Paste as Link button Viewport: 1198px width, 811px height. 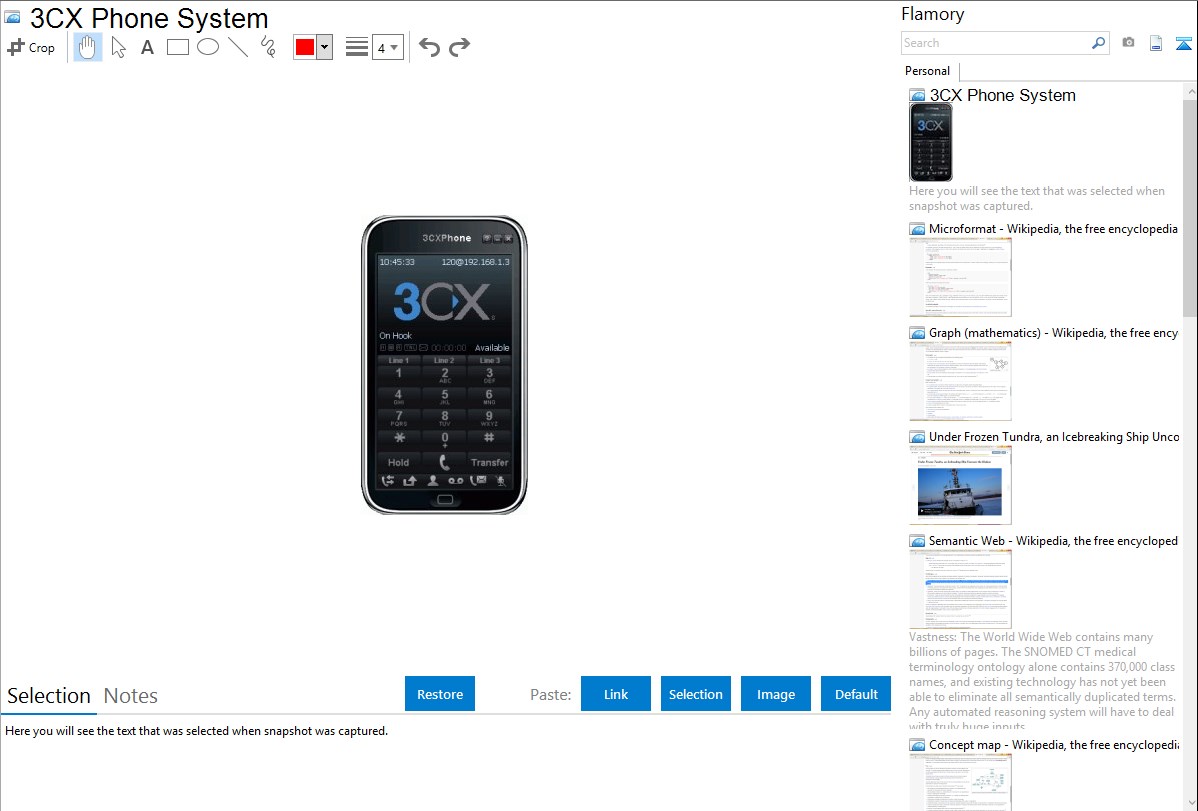coord(616,693)
